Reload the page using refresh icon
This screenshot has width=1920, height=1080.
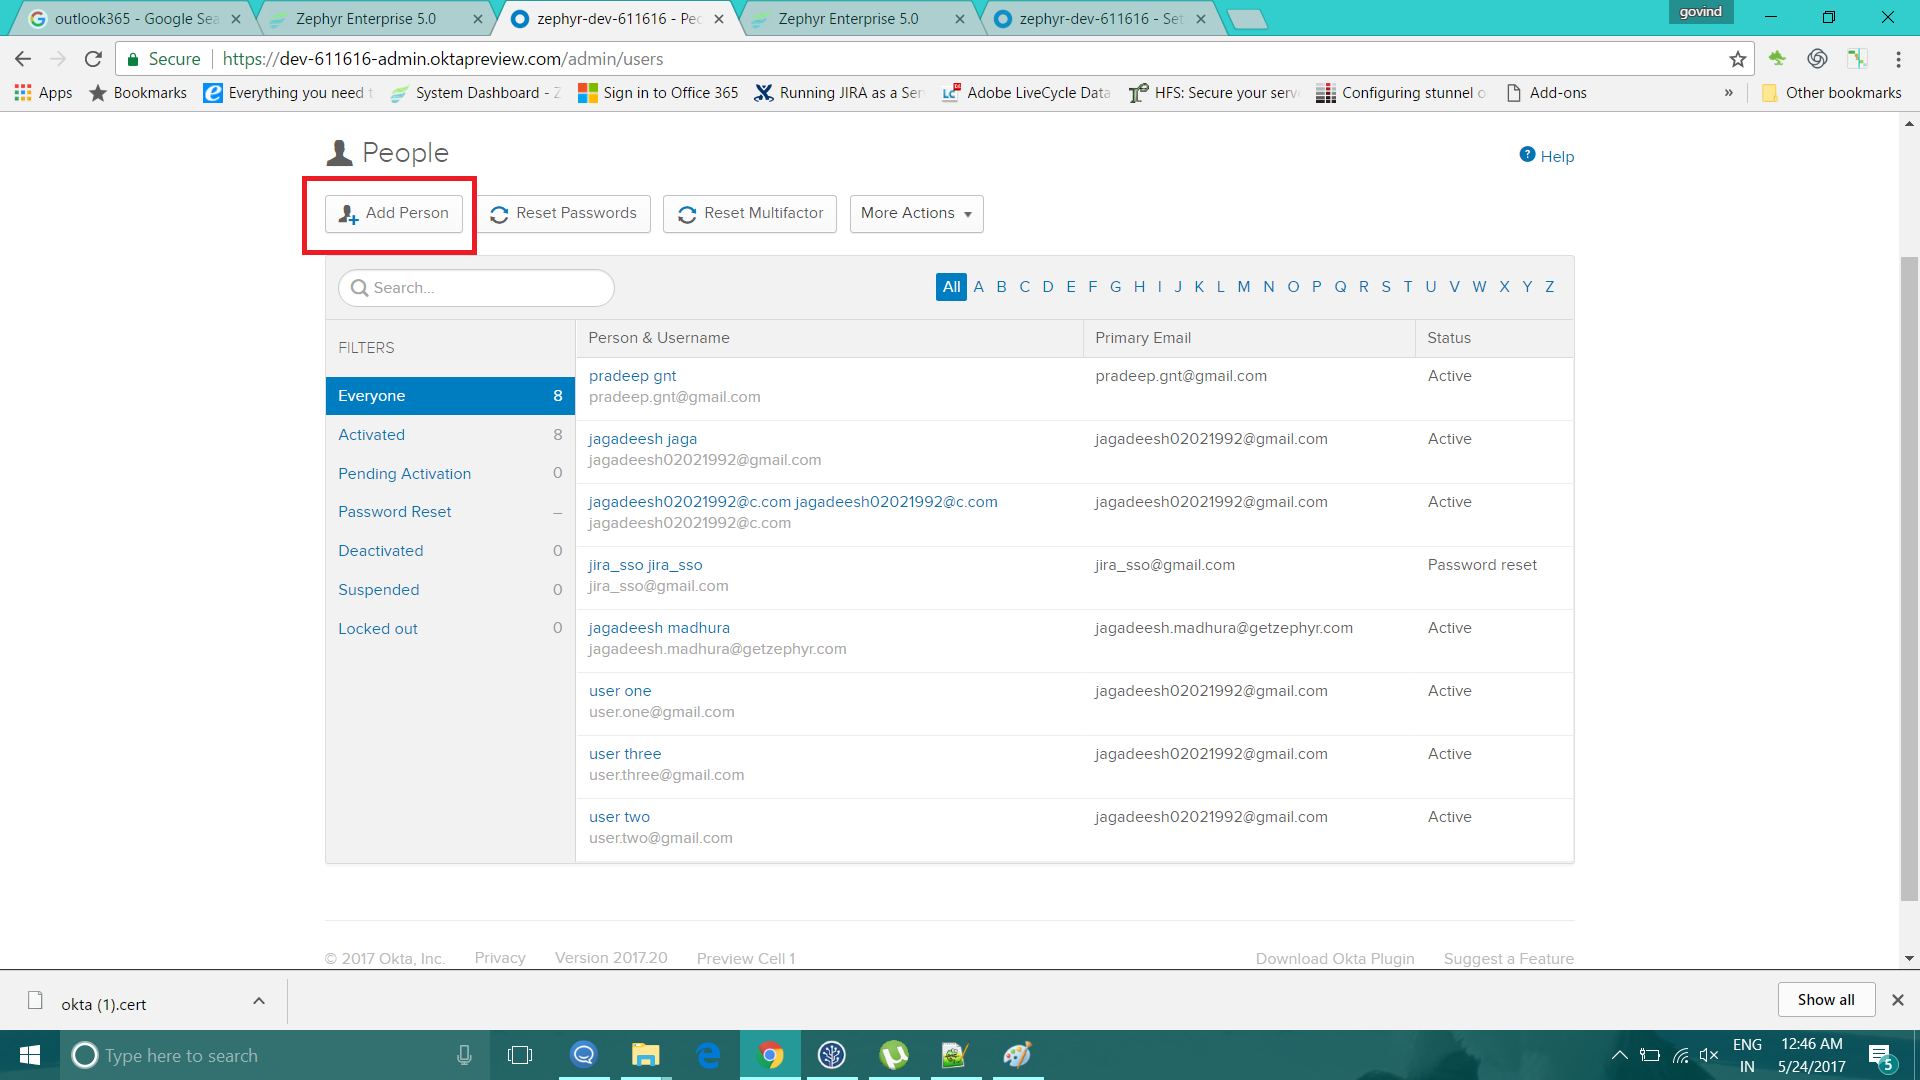(x=93, y=59)
